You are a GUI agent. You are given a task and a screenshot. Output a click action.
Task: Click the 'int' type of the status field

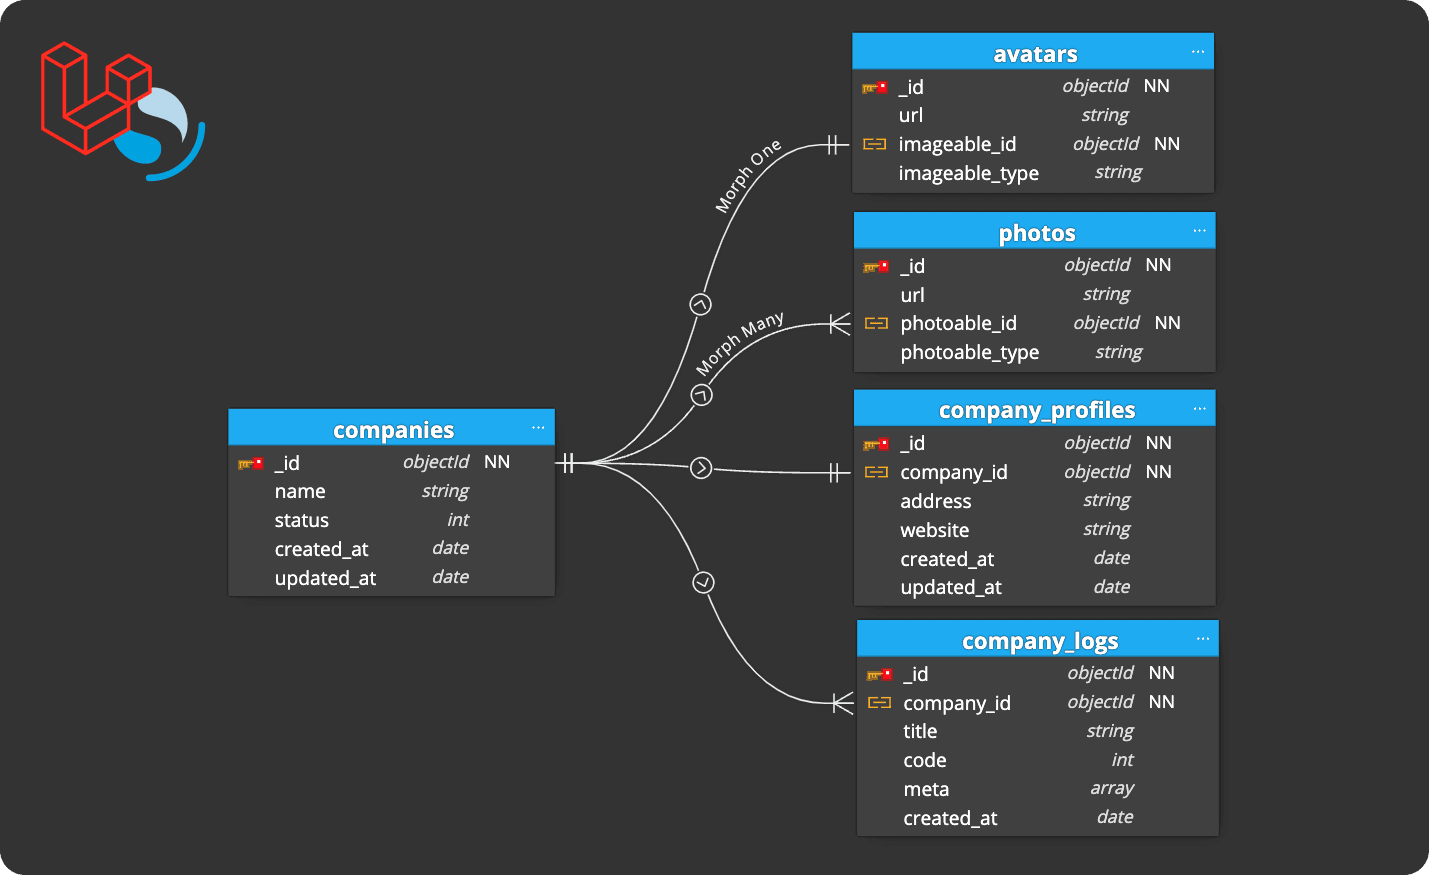click(458, 520)
